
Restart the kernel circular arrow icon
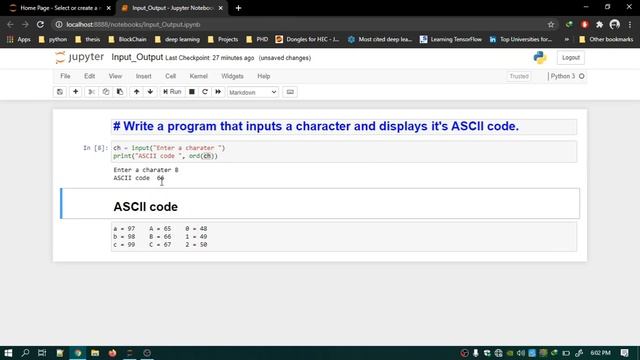click(x=205, y=92)
